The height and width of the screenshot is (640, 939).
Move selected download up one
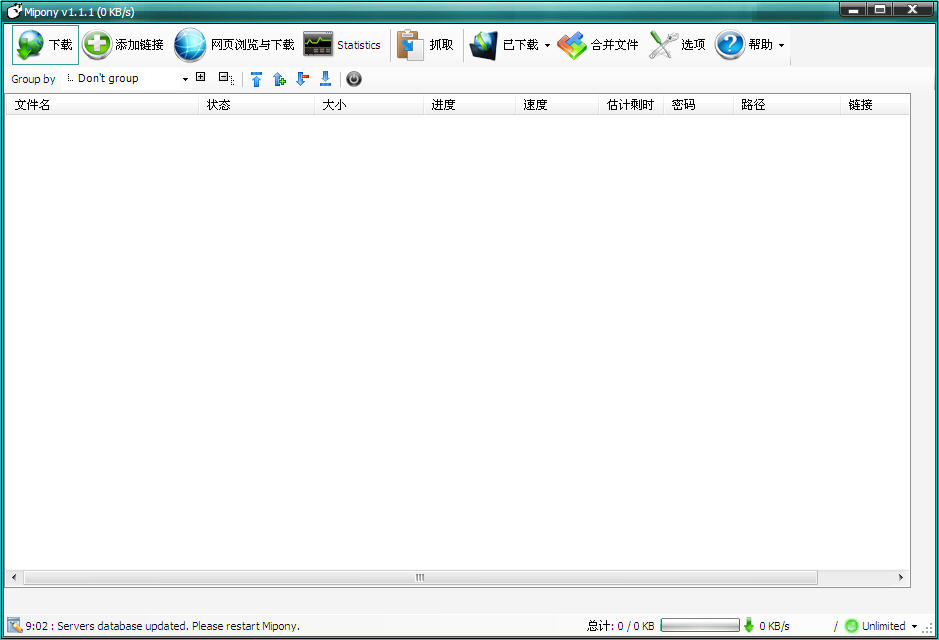click(x=279, y=79)
